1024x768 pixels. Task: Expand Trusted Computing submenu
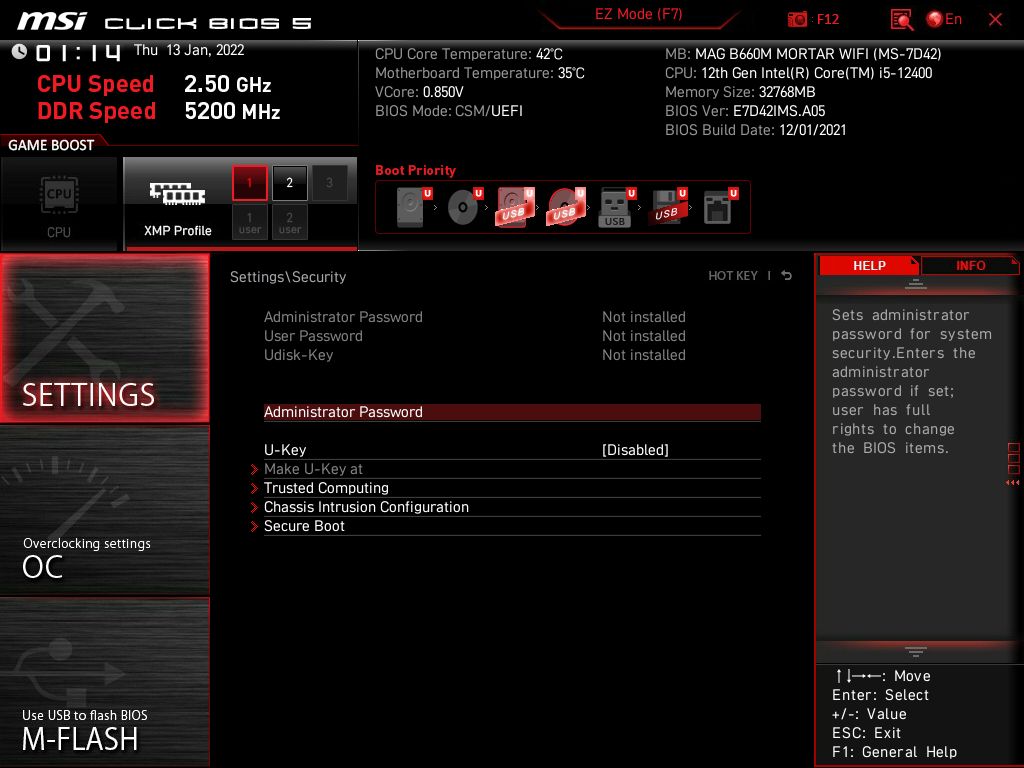point(512,488)
